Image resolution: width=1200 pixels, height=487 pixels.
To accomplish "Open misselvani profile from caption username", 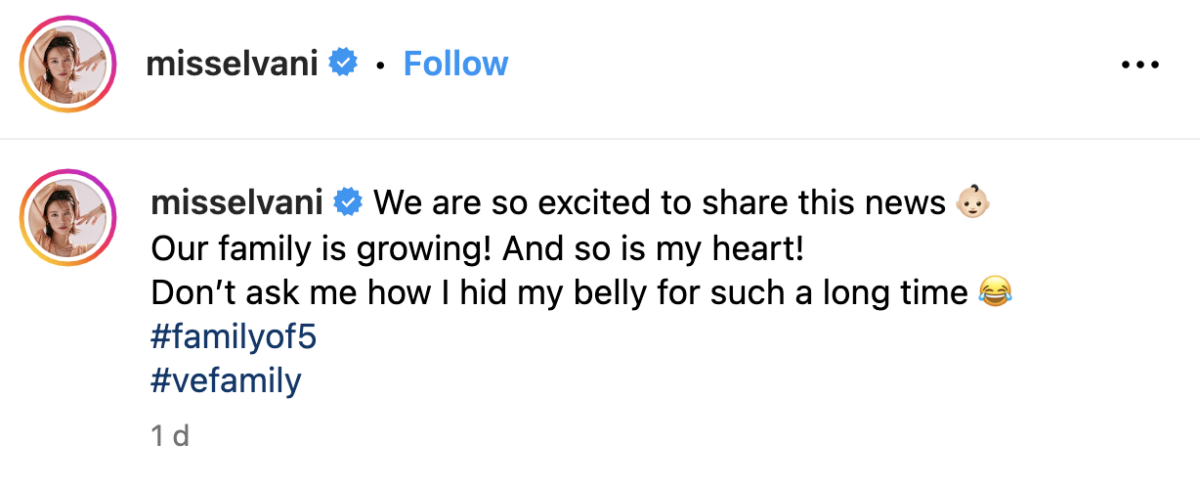I will (x=235, y=203).
